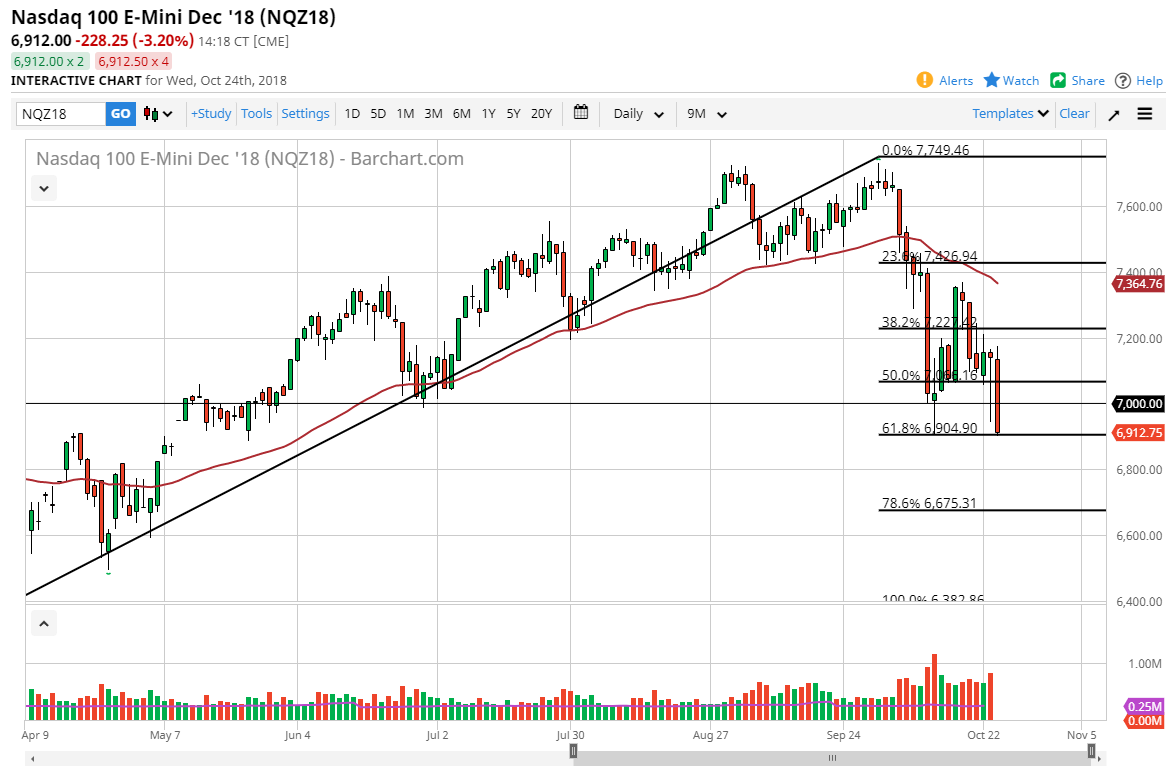Click inside the NQZ18 symbol input field
1176x773 pixels.
point(60,113)
